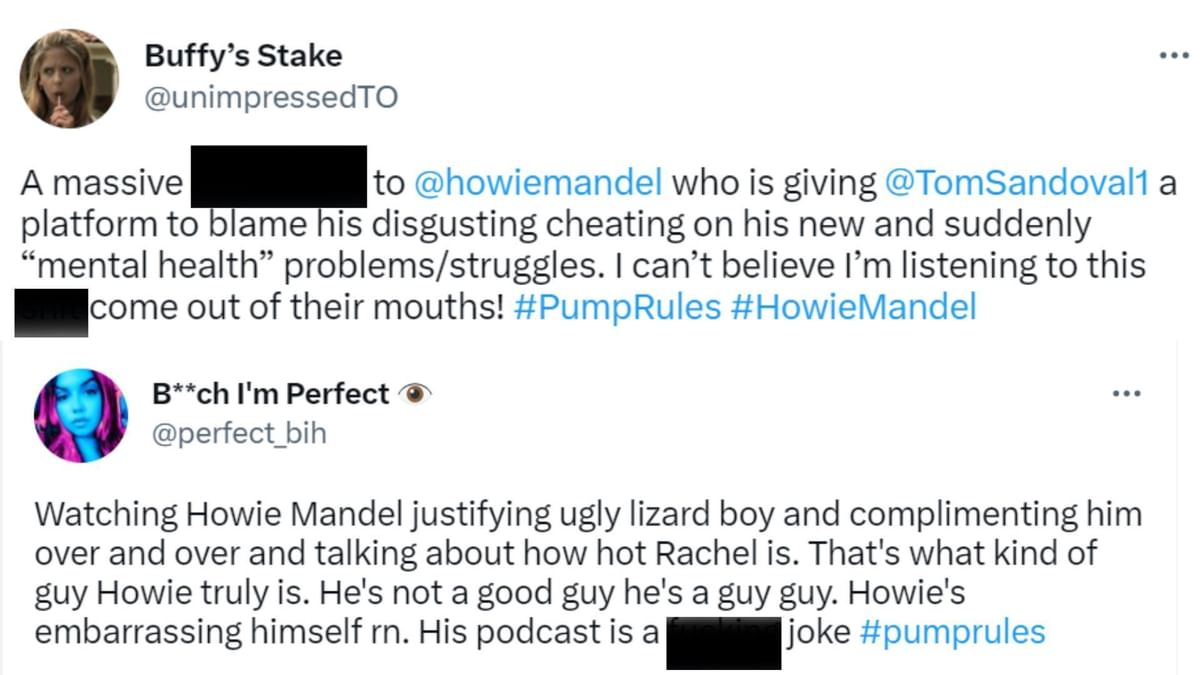Select the Buffy's Stake display name
The width and height of the screenshot is (1200, 675).
(x=243, y=55)
